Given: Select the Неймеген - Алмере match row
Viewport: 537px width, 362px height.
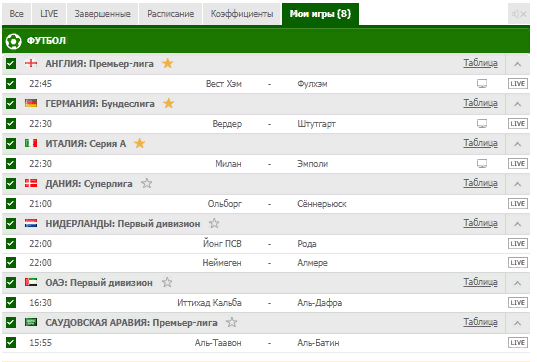Looking at the screenshot, I should coord(266,263).
